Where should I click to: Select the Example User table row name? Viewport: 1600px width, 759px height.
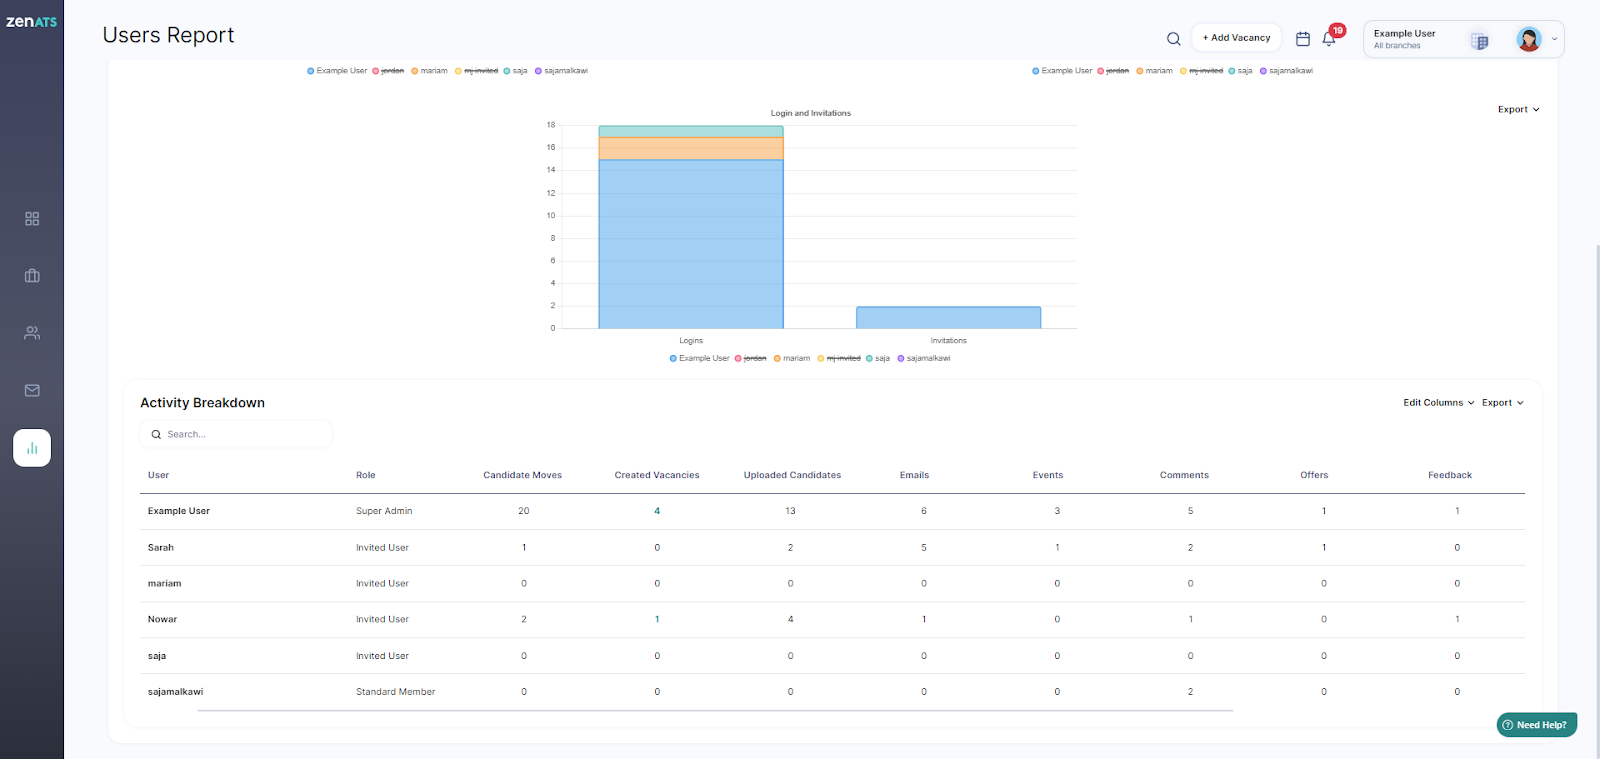[x=179, y=511]
